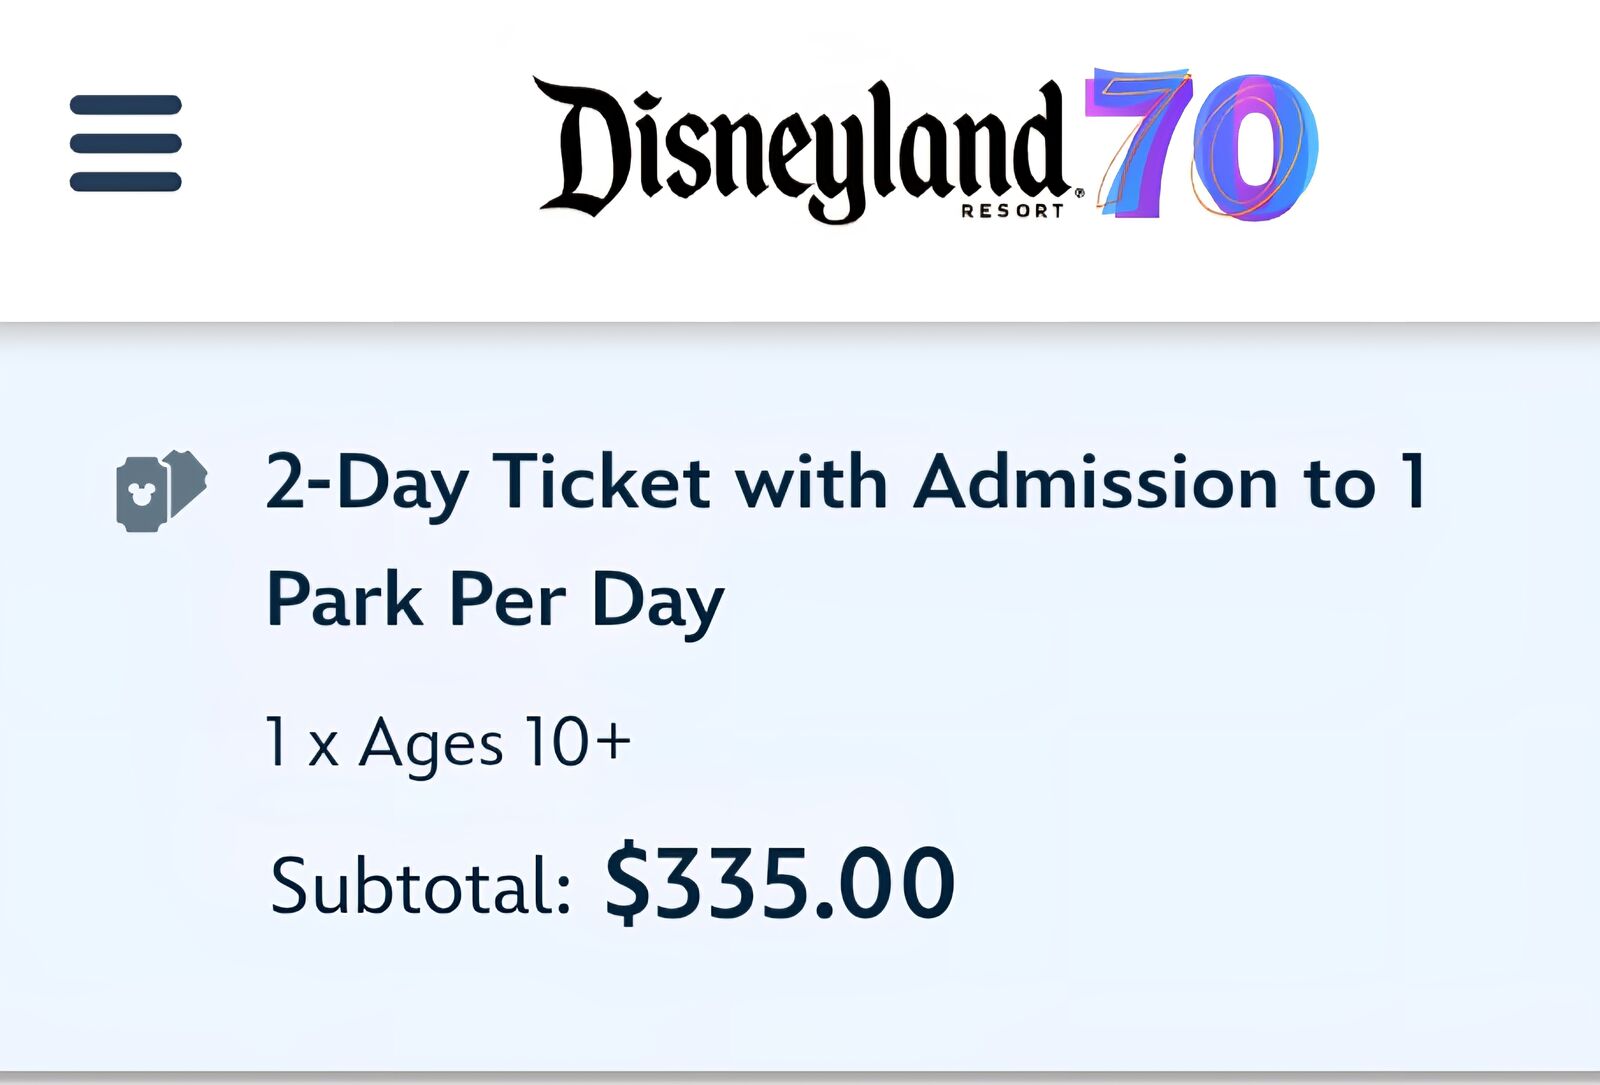The height and width of the screenshot is (1085, 1600).
Task: Click the "Park Per Day" title line
Action: [x=495, y=600]
